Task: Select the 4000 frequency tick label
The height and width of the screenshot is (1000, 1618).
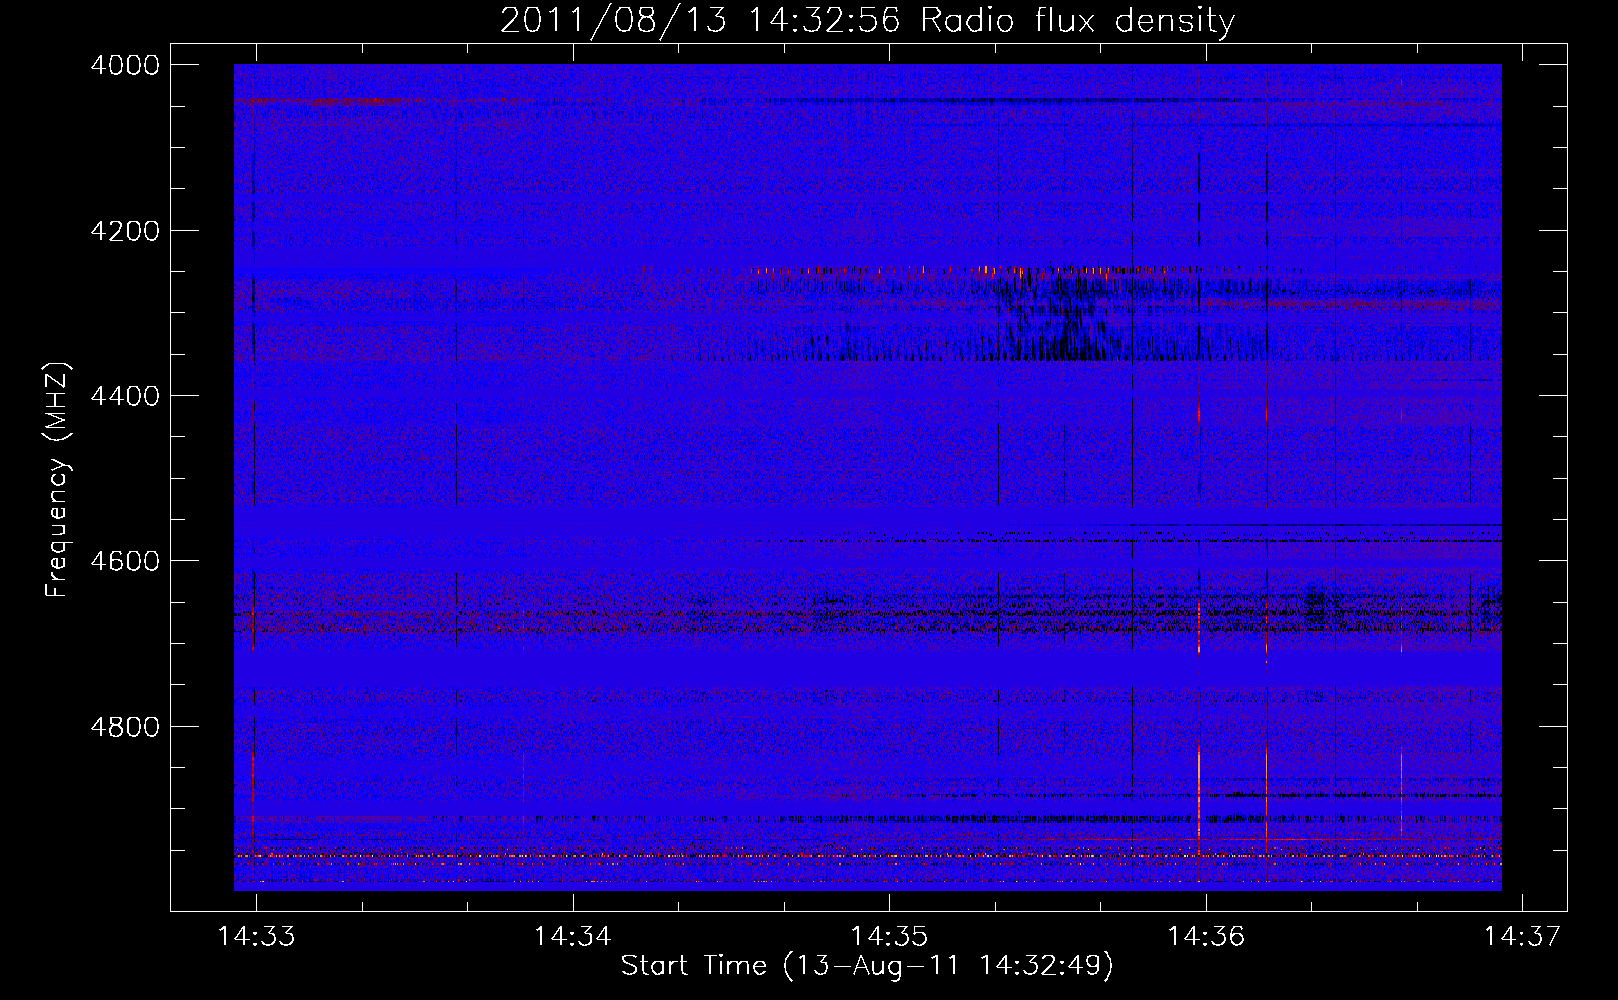Action: point(125,65)
